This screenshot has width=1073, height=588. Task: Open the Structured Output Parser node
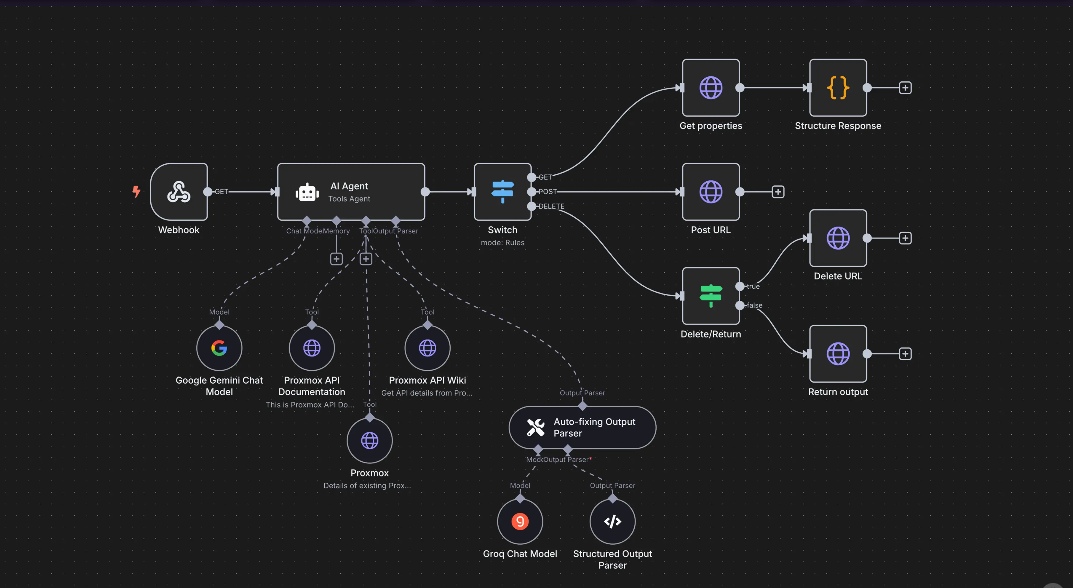612,521
